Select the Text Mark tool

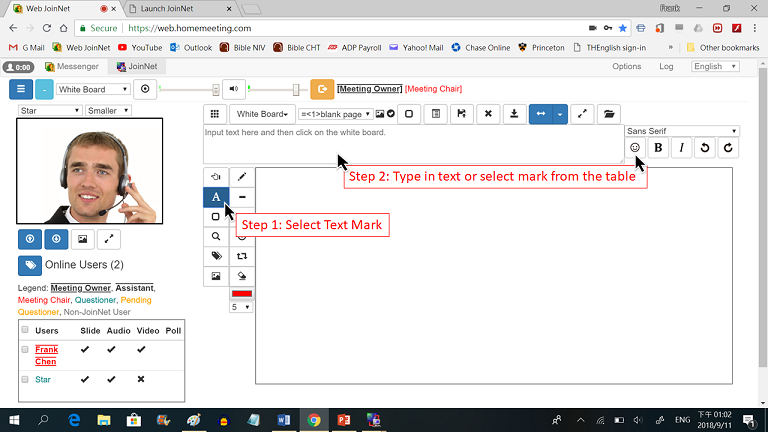pyautogui.click(x=216, y=197)
